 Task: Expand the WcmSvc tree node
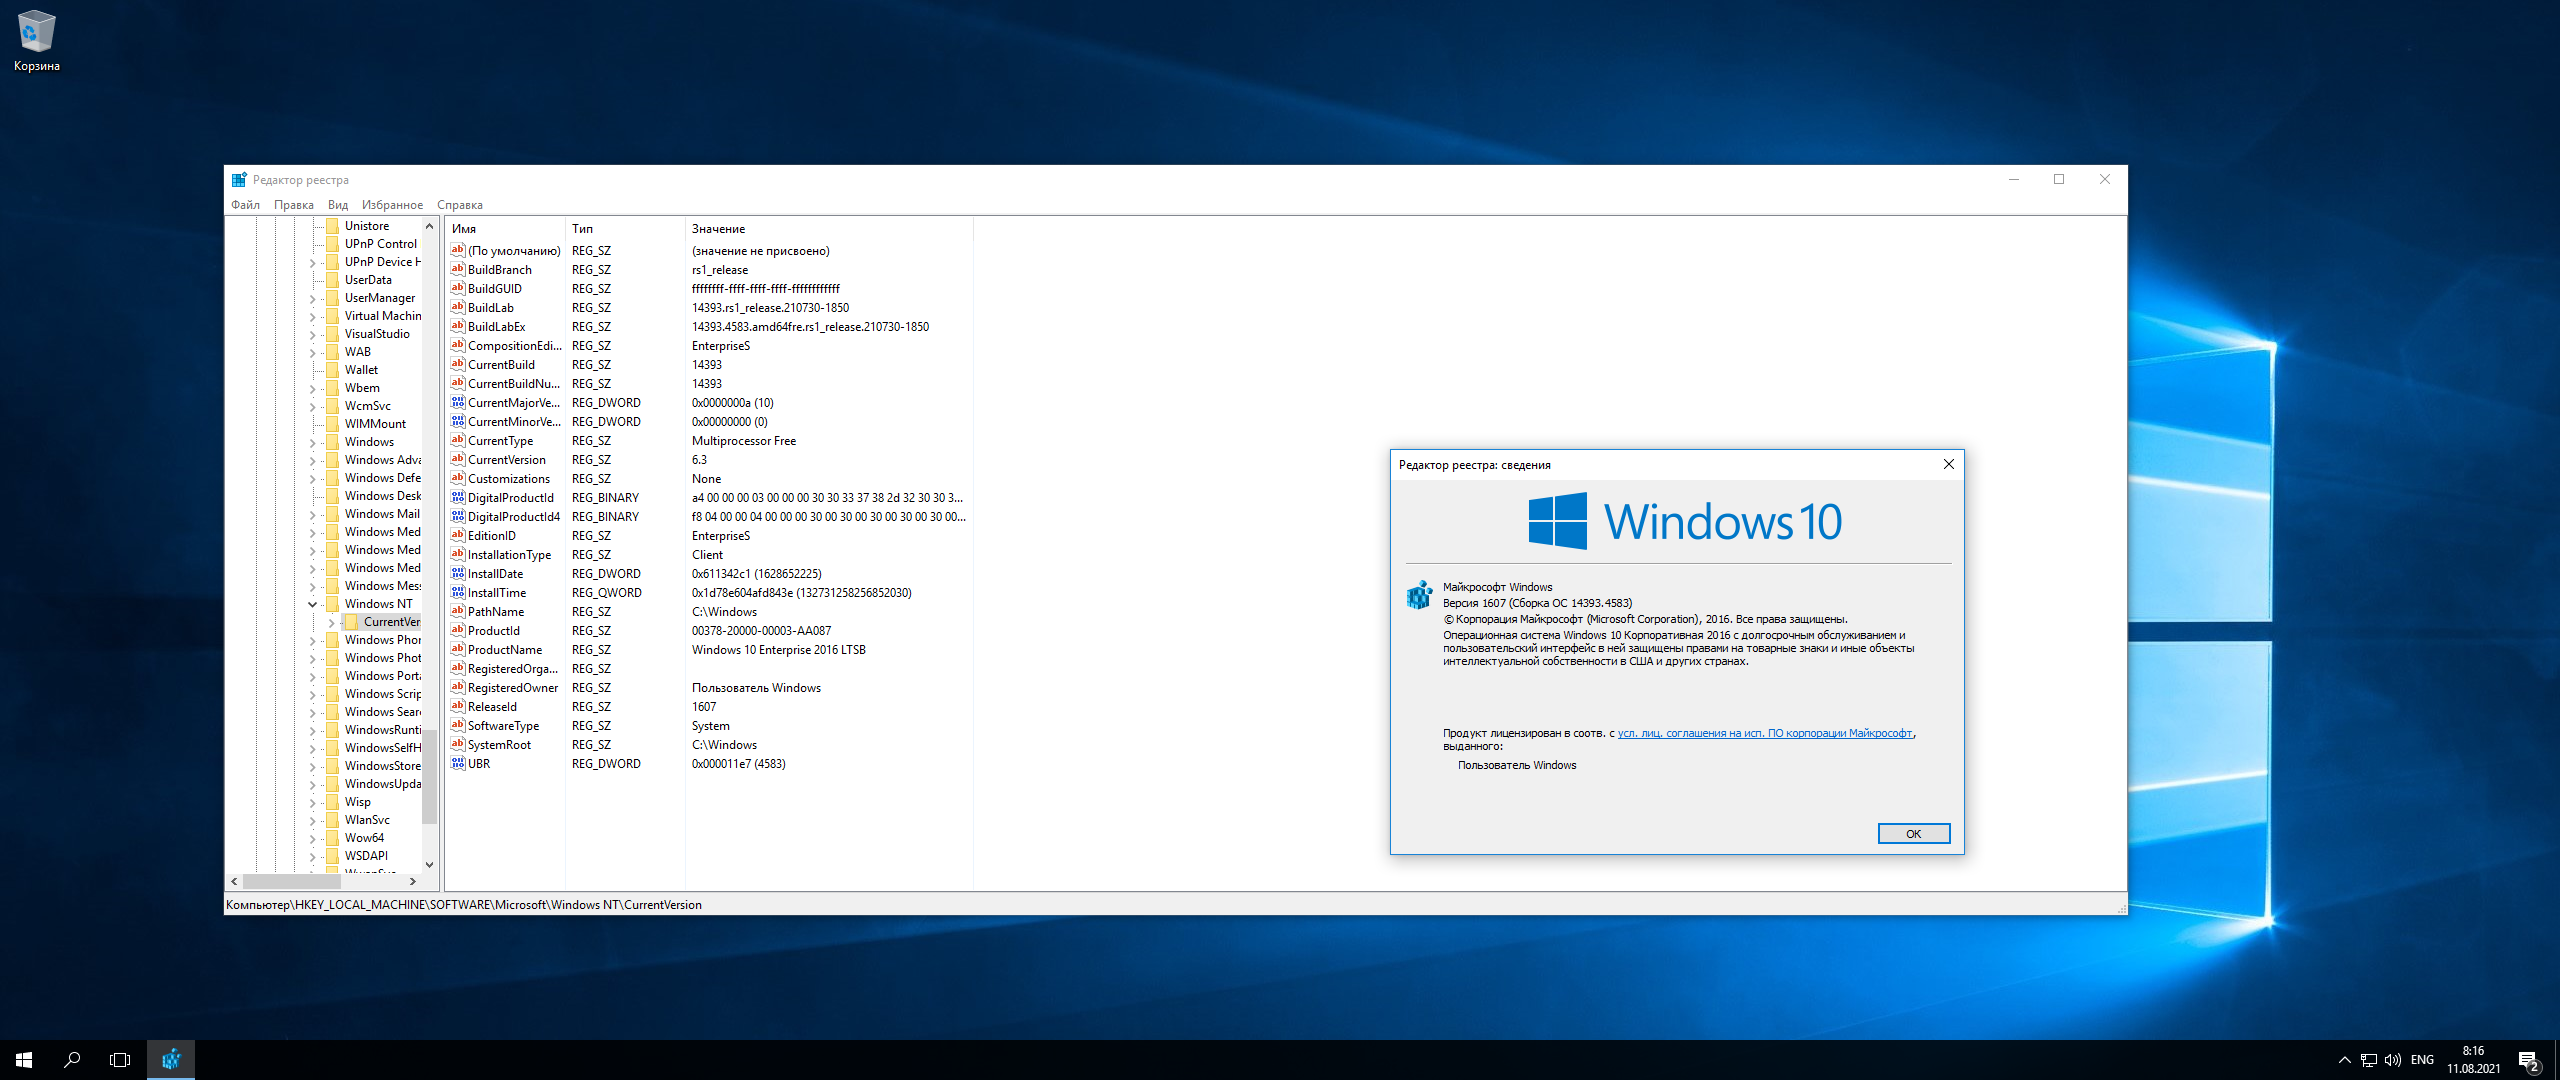coord(312,406)
